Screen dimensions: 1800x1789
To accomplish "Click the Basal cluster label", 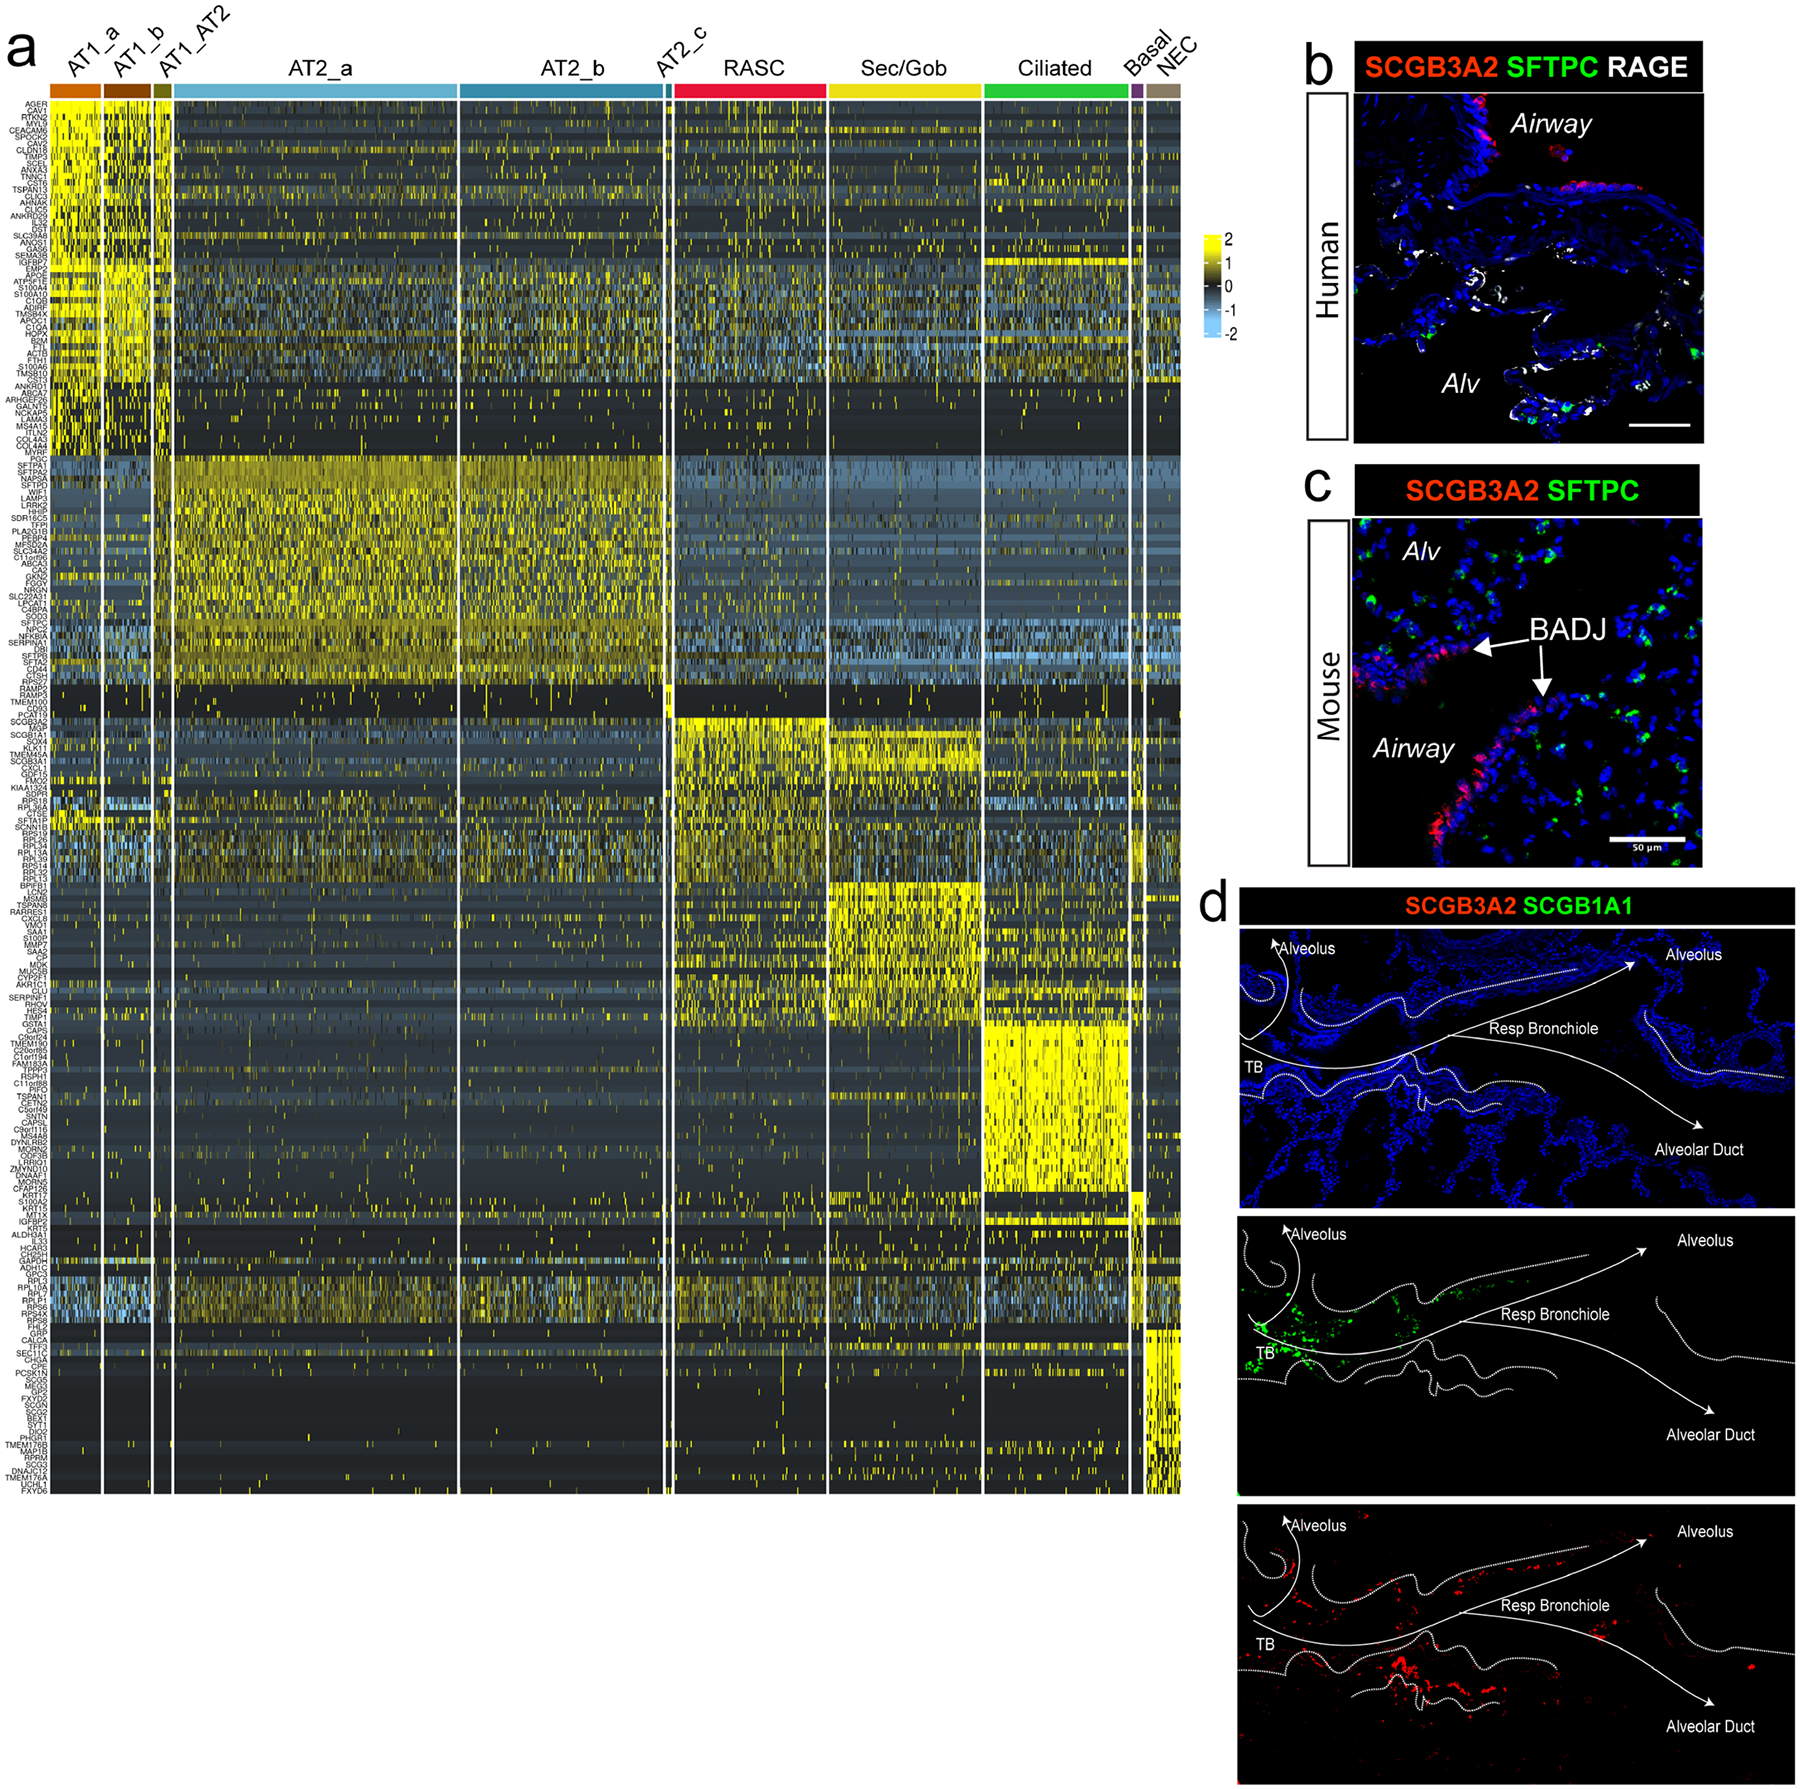I will [x=1147, y=54].
